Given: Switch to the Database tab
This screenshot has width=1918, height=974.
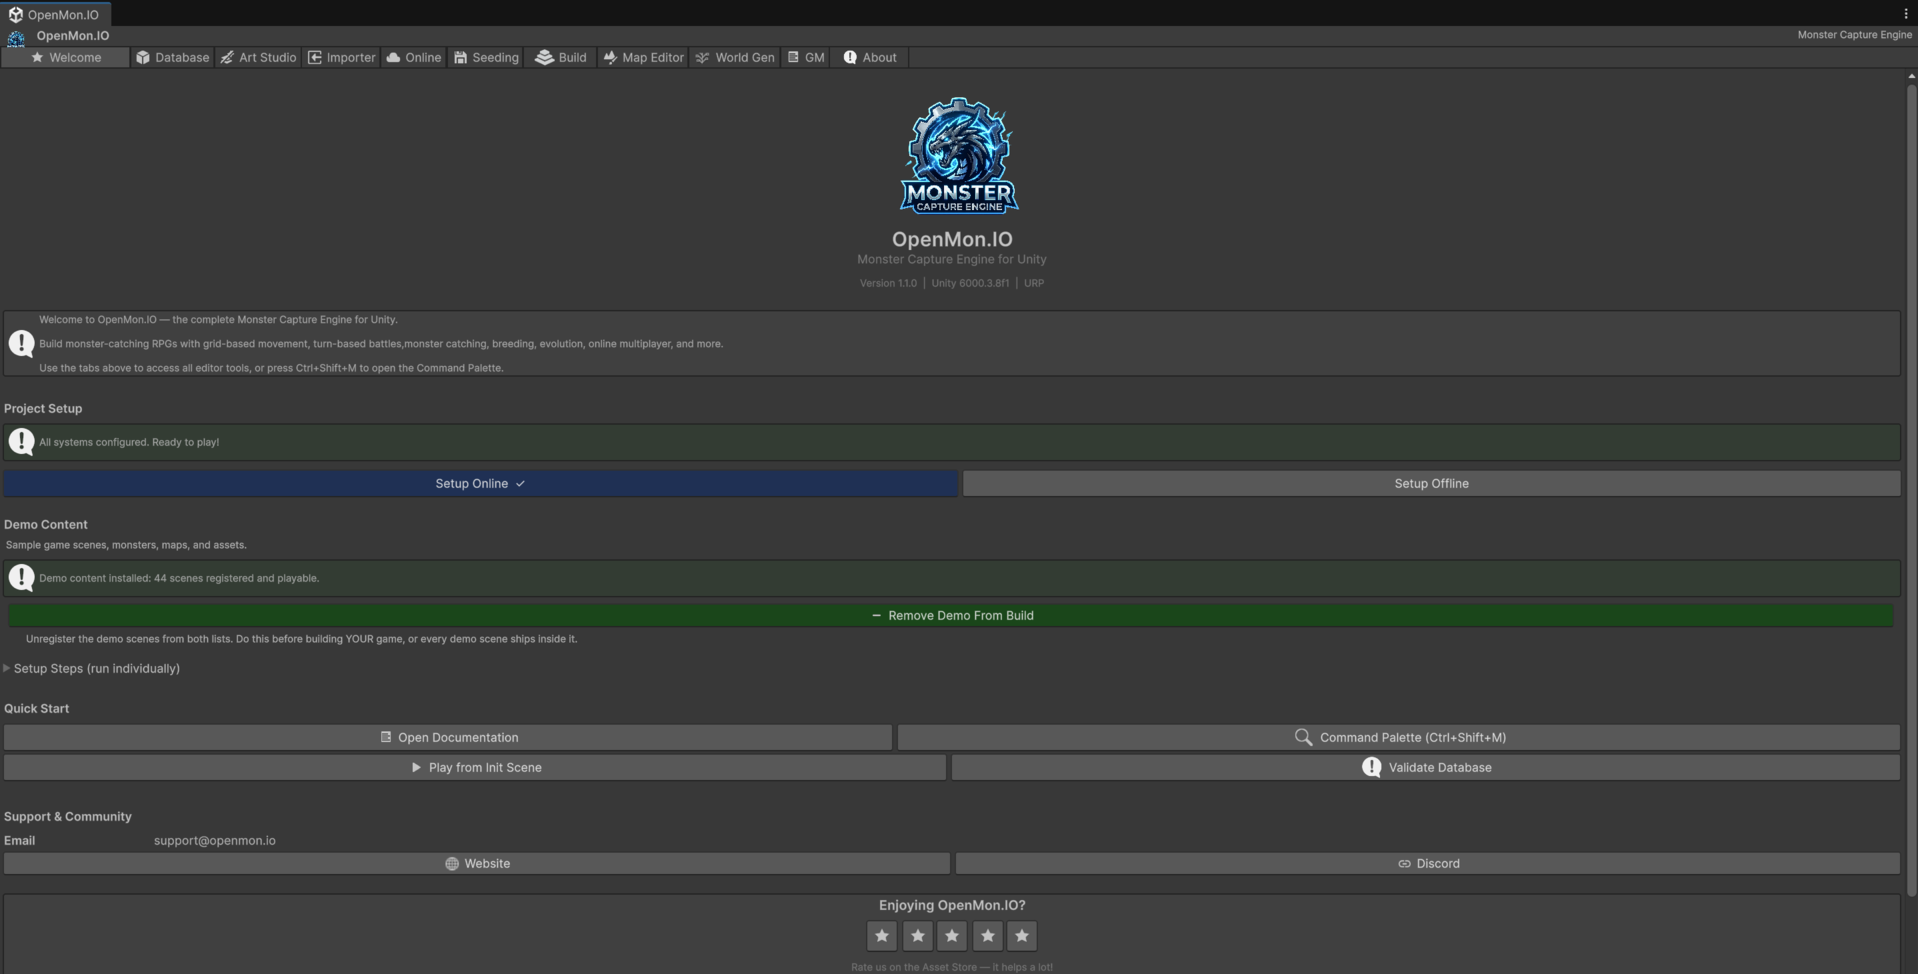Looking at the screenshot, I should 173,58.
